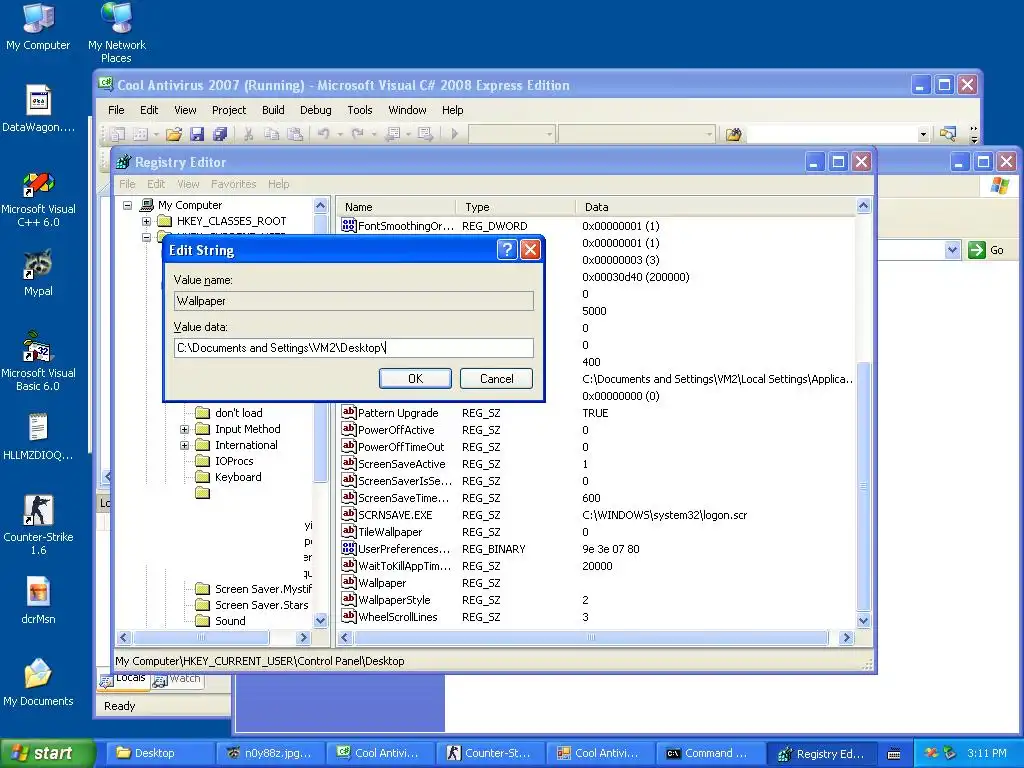The width and height of the screenshot is (1024, 768).
Task: Select the dcrMsn desktop icon
Action: tap(38, 600)
